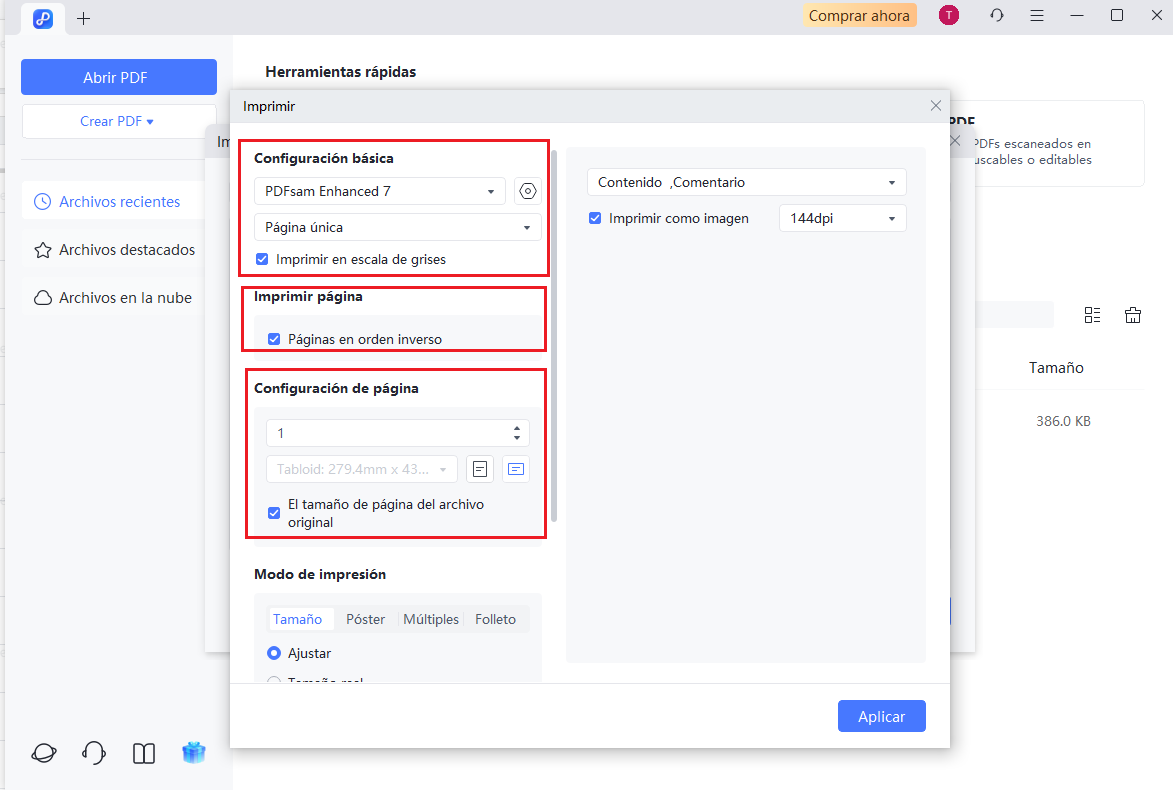
Task: Open the gift promotions icon at bottom left
Action: tap(194, 752)
